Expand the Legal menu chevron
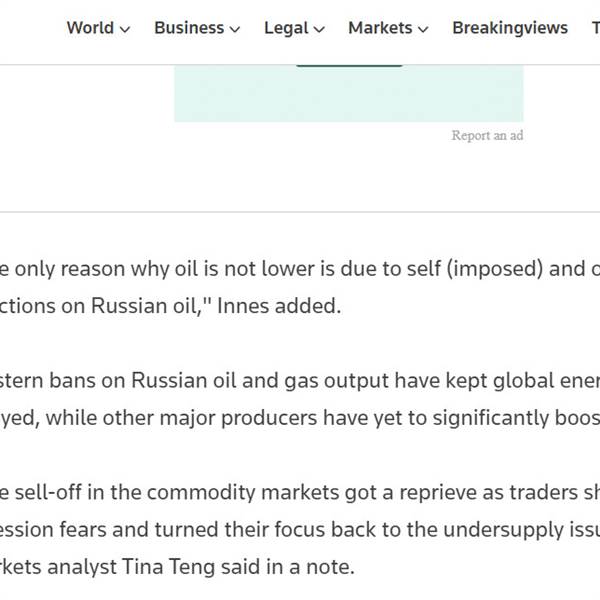 pos(319,29)
